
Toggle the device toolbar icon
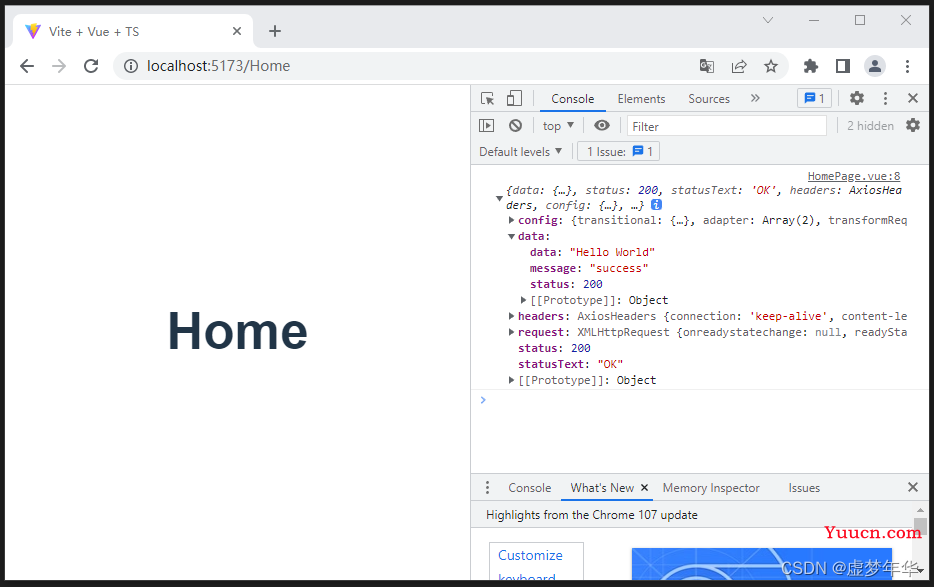pos(514,98)
